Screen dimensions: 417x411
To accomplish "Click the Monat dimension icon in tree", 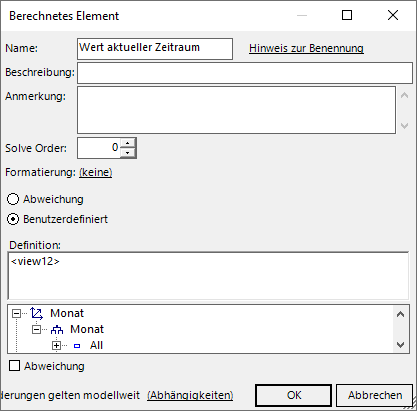I will (37, 313).
